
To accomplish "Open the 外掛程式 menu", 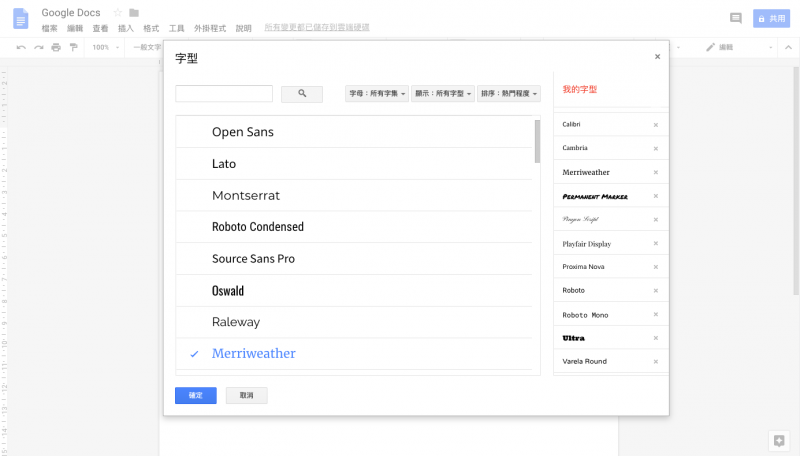I will point(210,29).
